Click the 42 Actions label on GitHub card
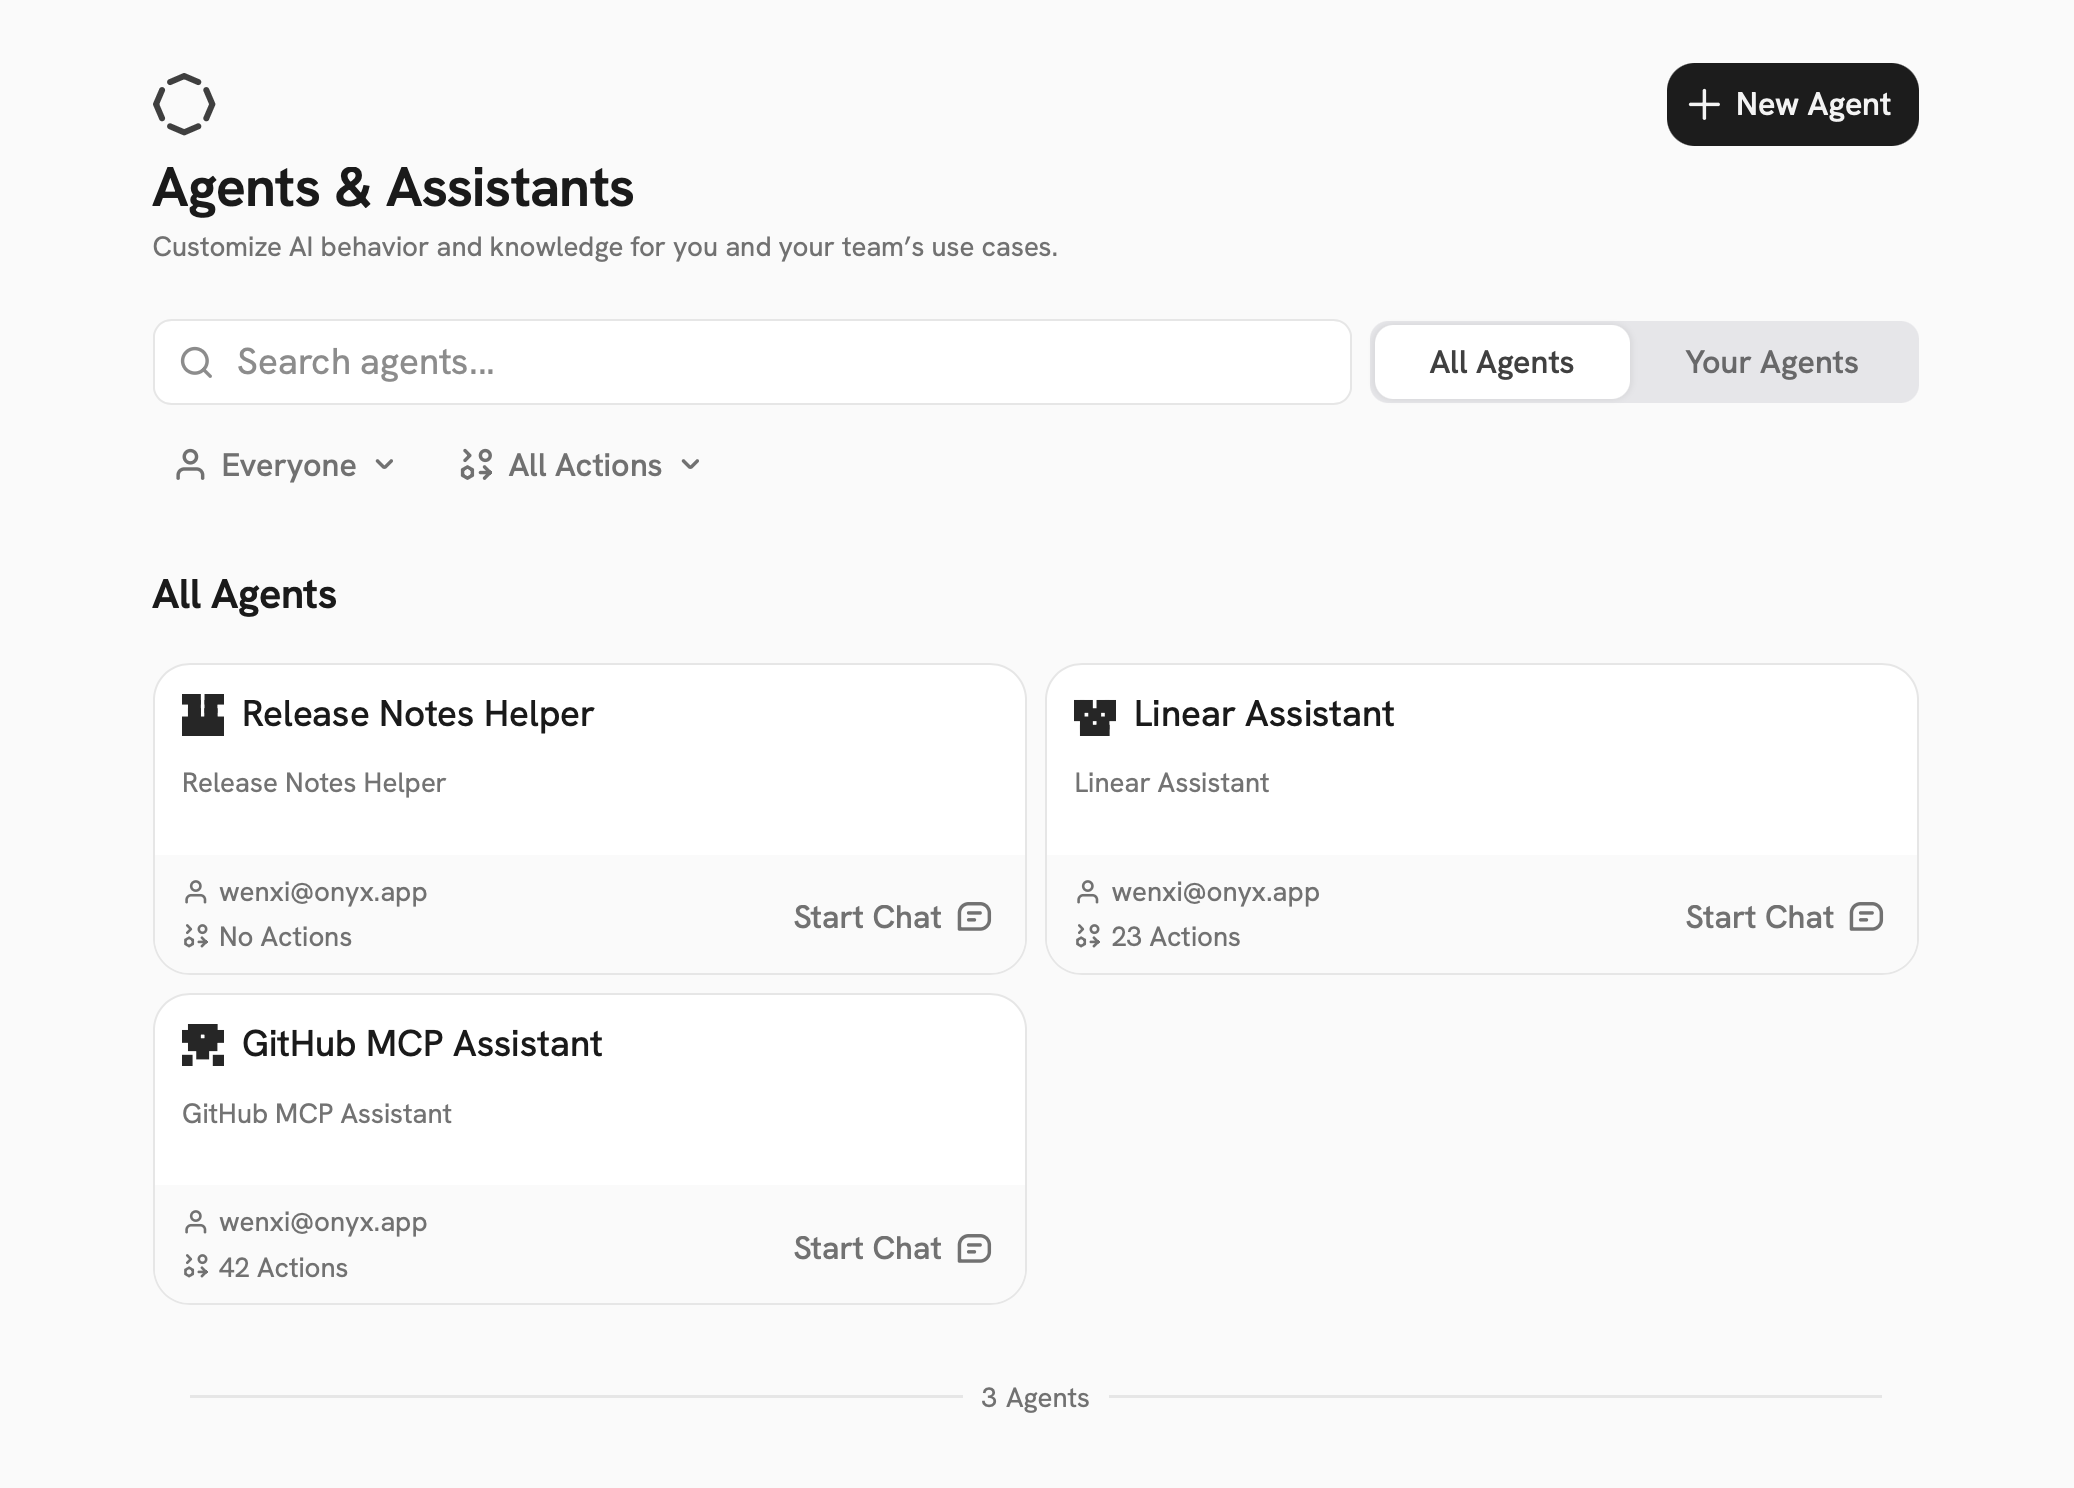The image size is (2074, 1488). (283, 1267)
